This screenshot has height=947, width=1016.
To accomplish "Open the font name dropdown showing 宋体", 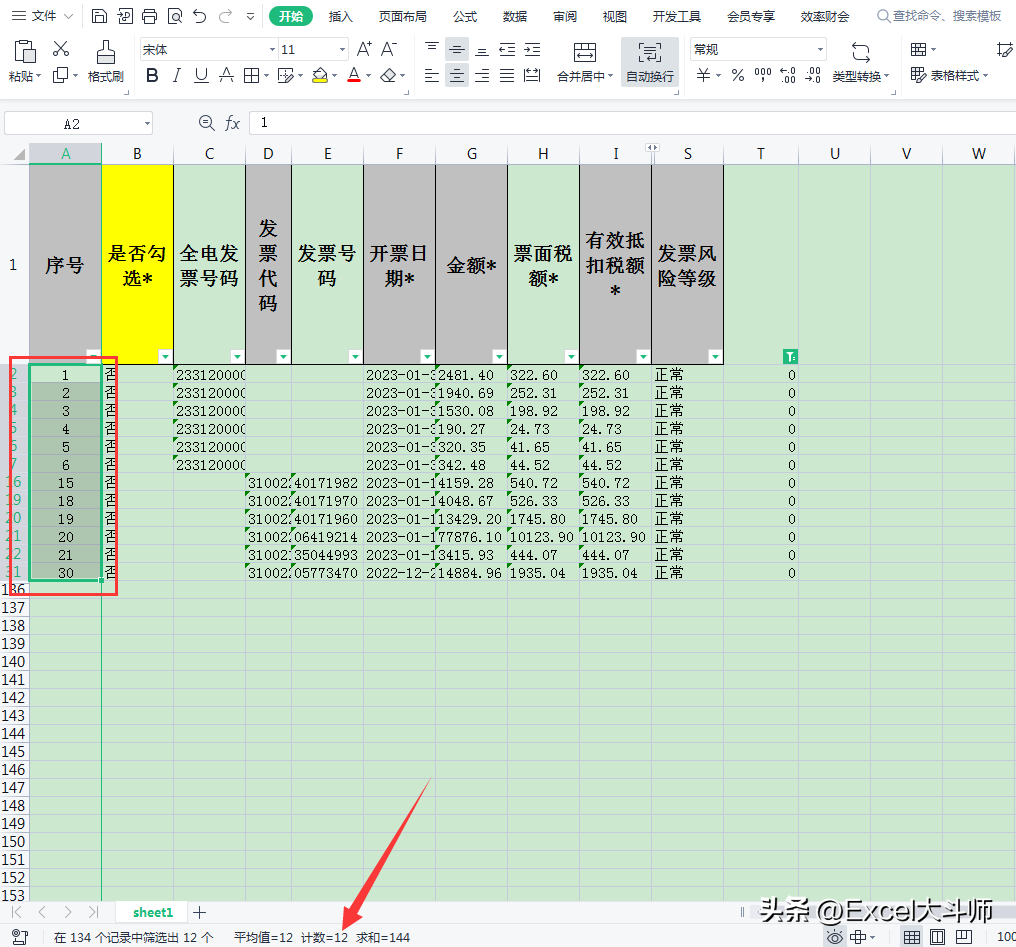I will [209, 49].
